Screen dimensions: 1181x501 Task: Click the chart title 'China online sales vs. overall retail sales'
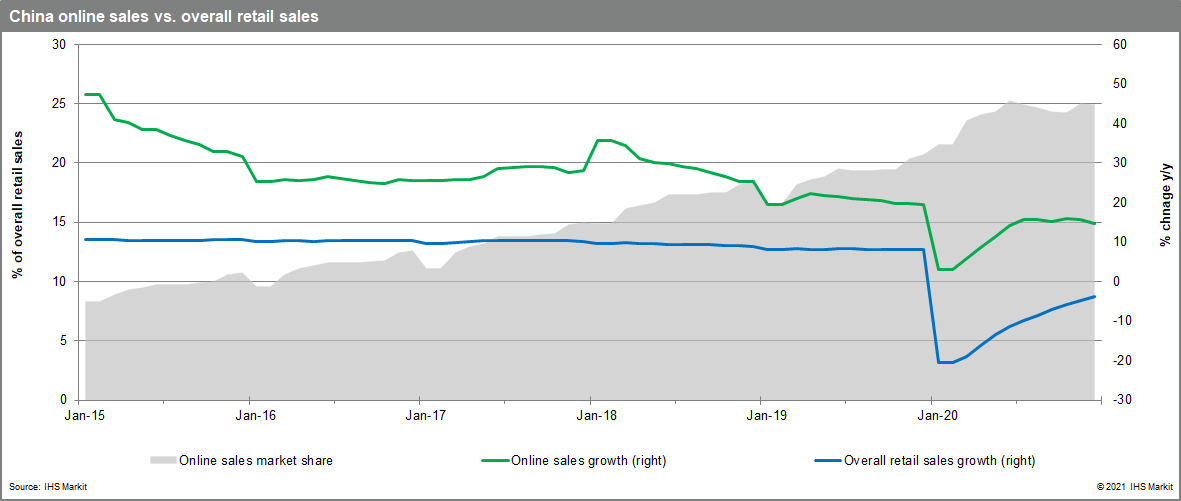tap(165, 17)
